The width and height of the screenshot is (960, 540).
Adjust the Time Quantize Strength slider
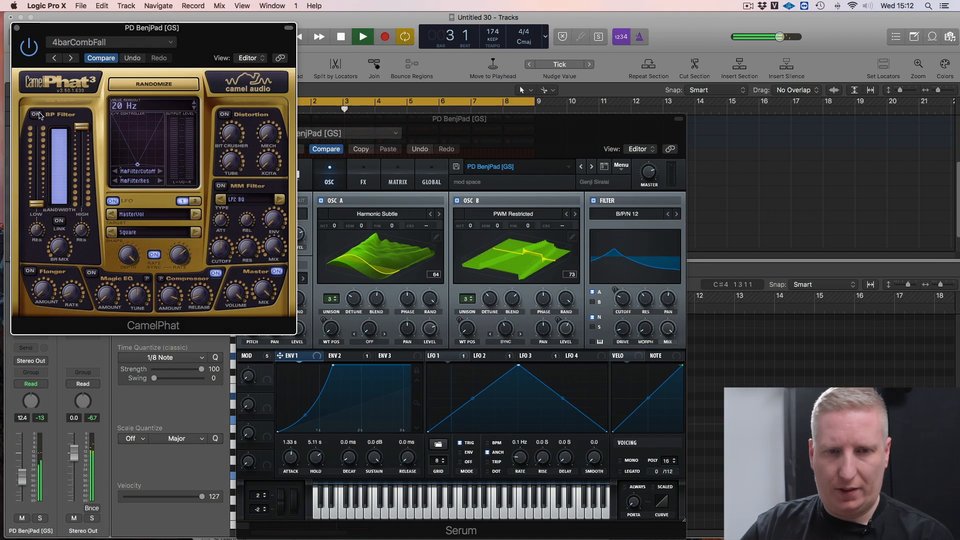pyautogui.click(x=177, y=369)
